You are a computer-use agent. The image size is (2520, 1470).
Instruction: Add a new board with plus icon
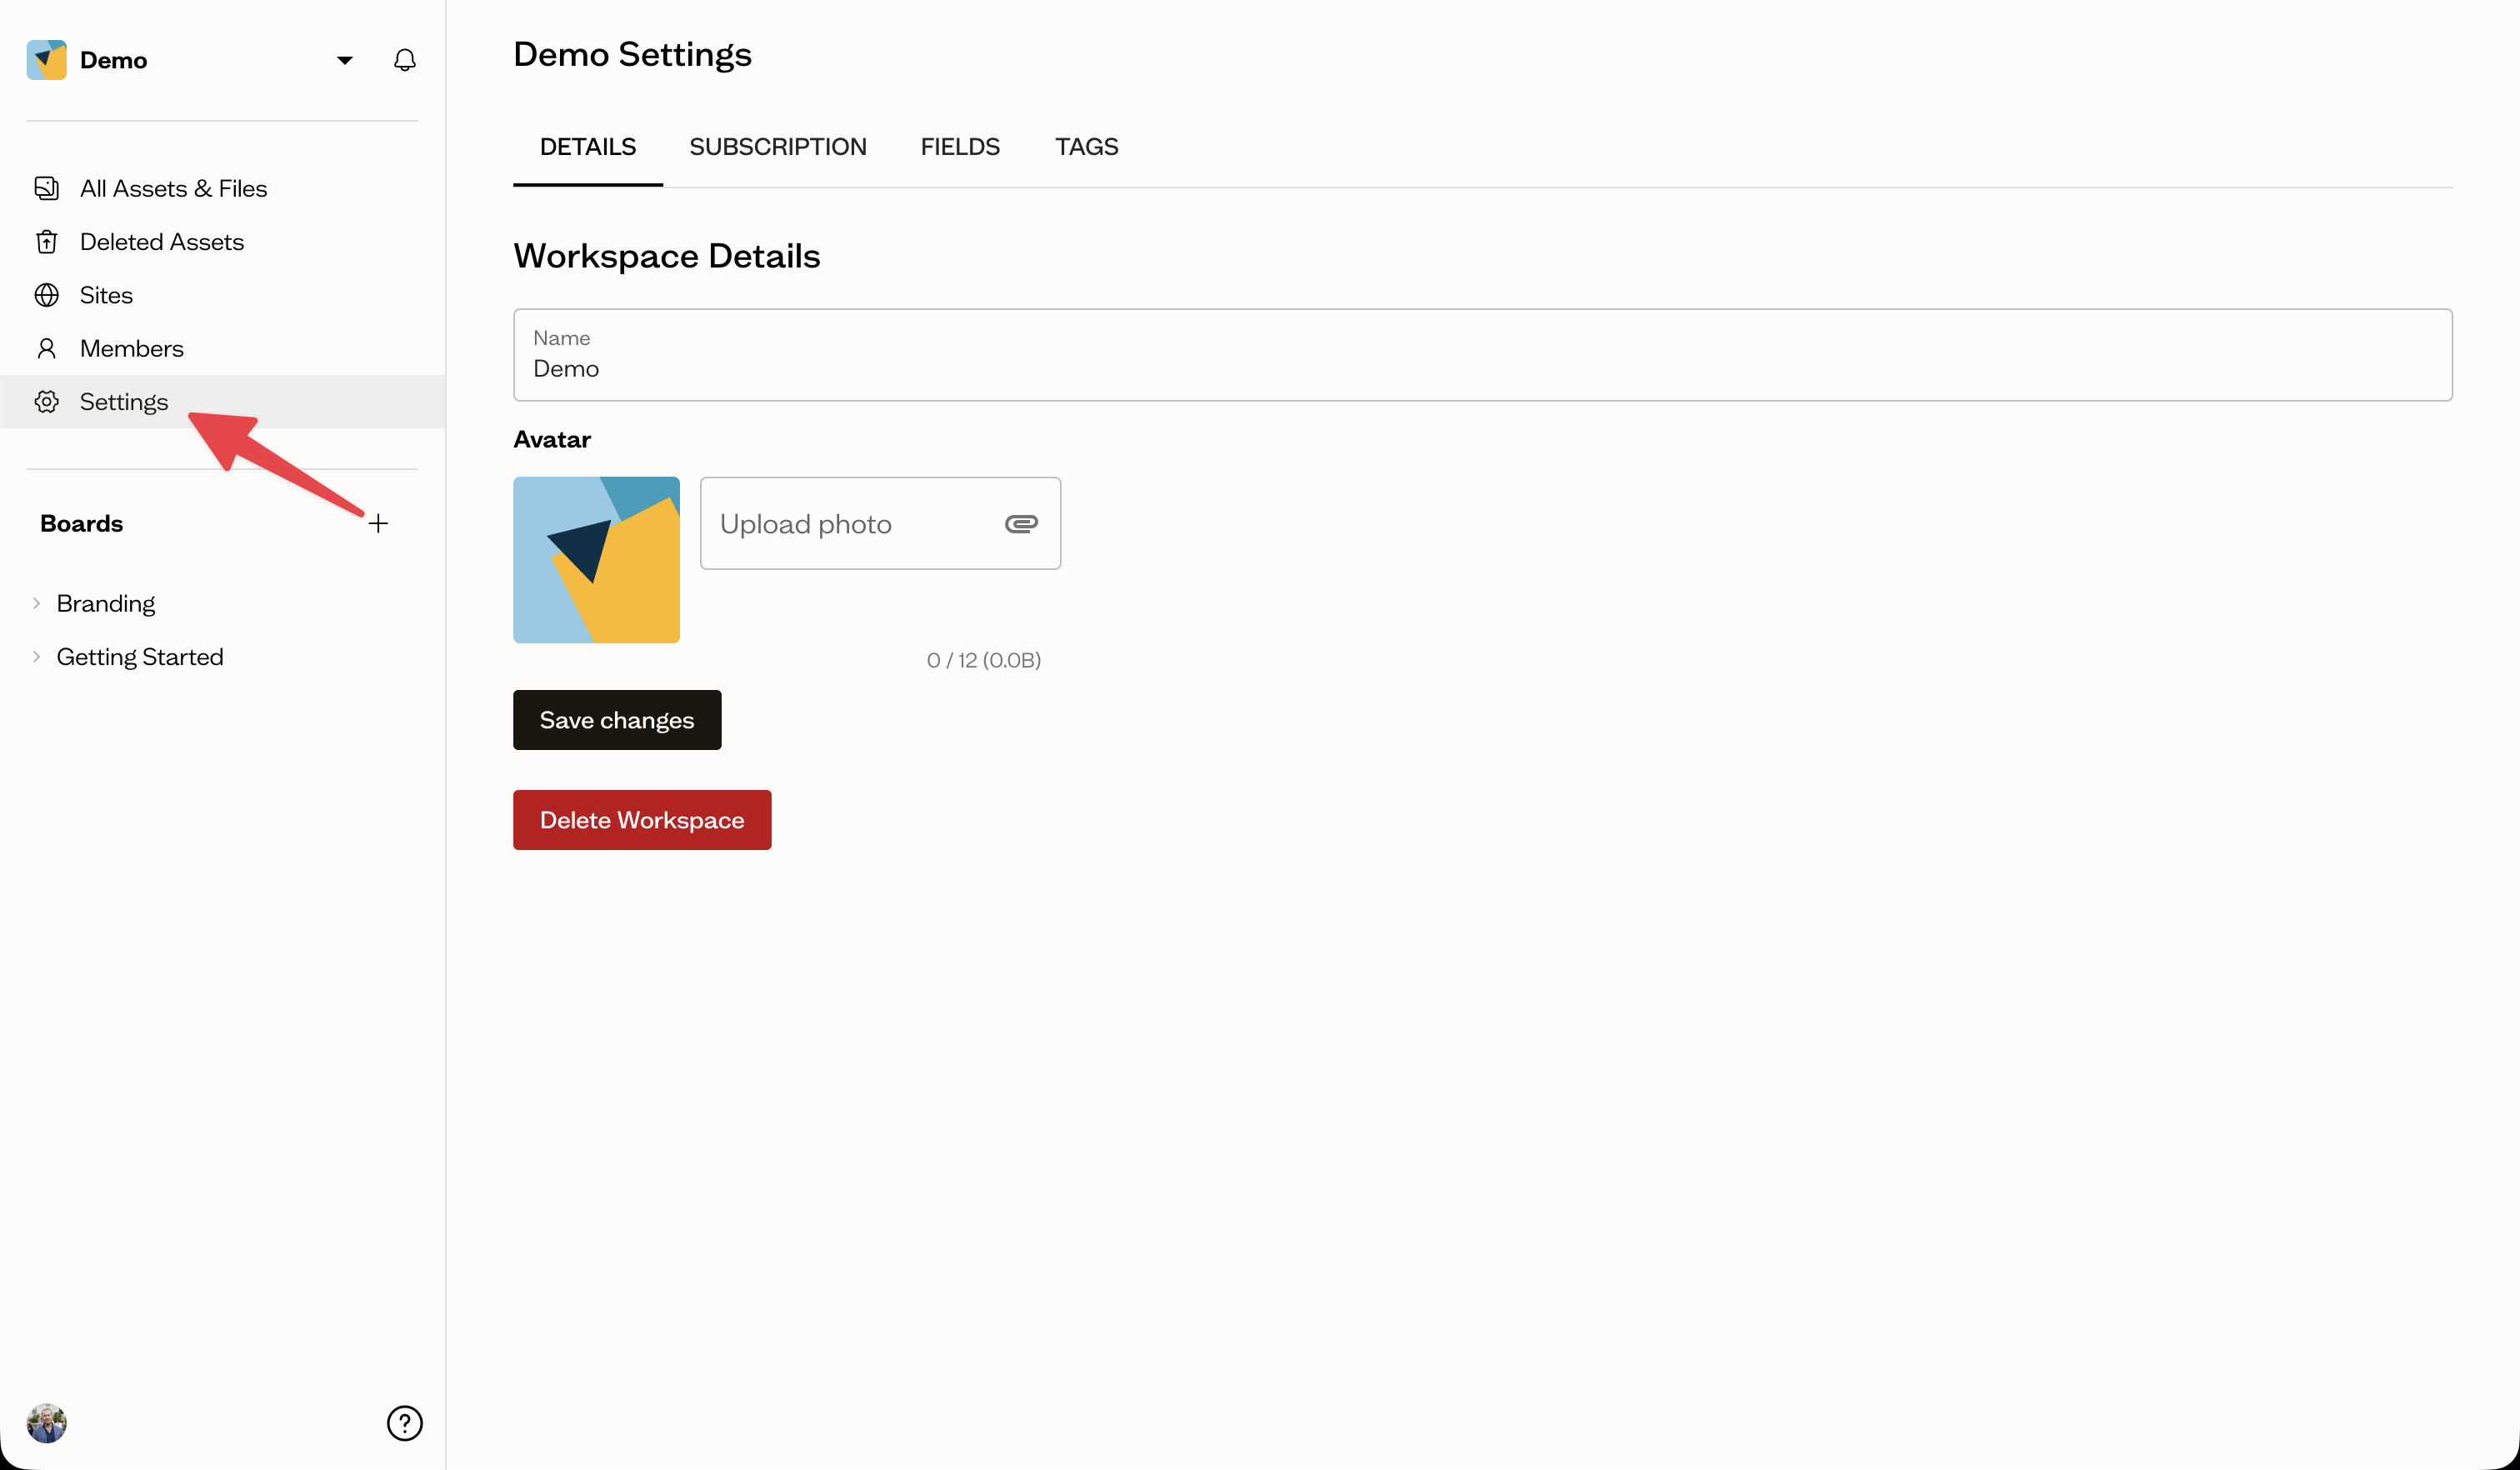click(x=378, y=523)
